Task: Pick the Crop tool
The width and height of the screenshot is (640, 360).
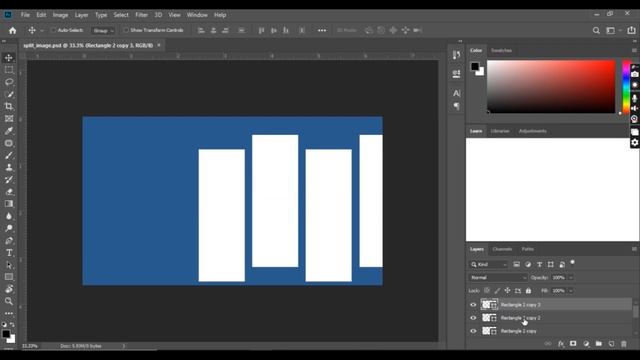Action: point(9,107)
